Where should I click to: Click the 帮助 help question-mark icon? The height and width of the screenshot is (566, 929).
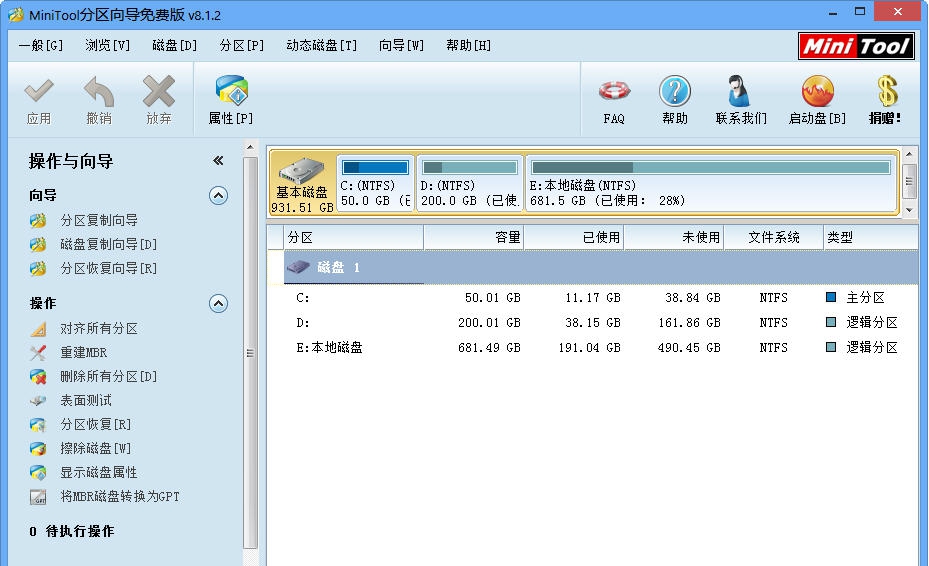click(x=675, y=91)
